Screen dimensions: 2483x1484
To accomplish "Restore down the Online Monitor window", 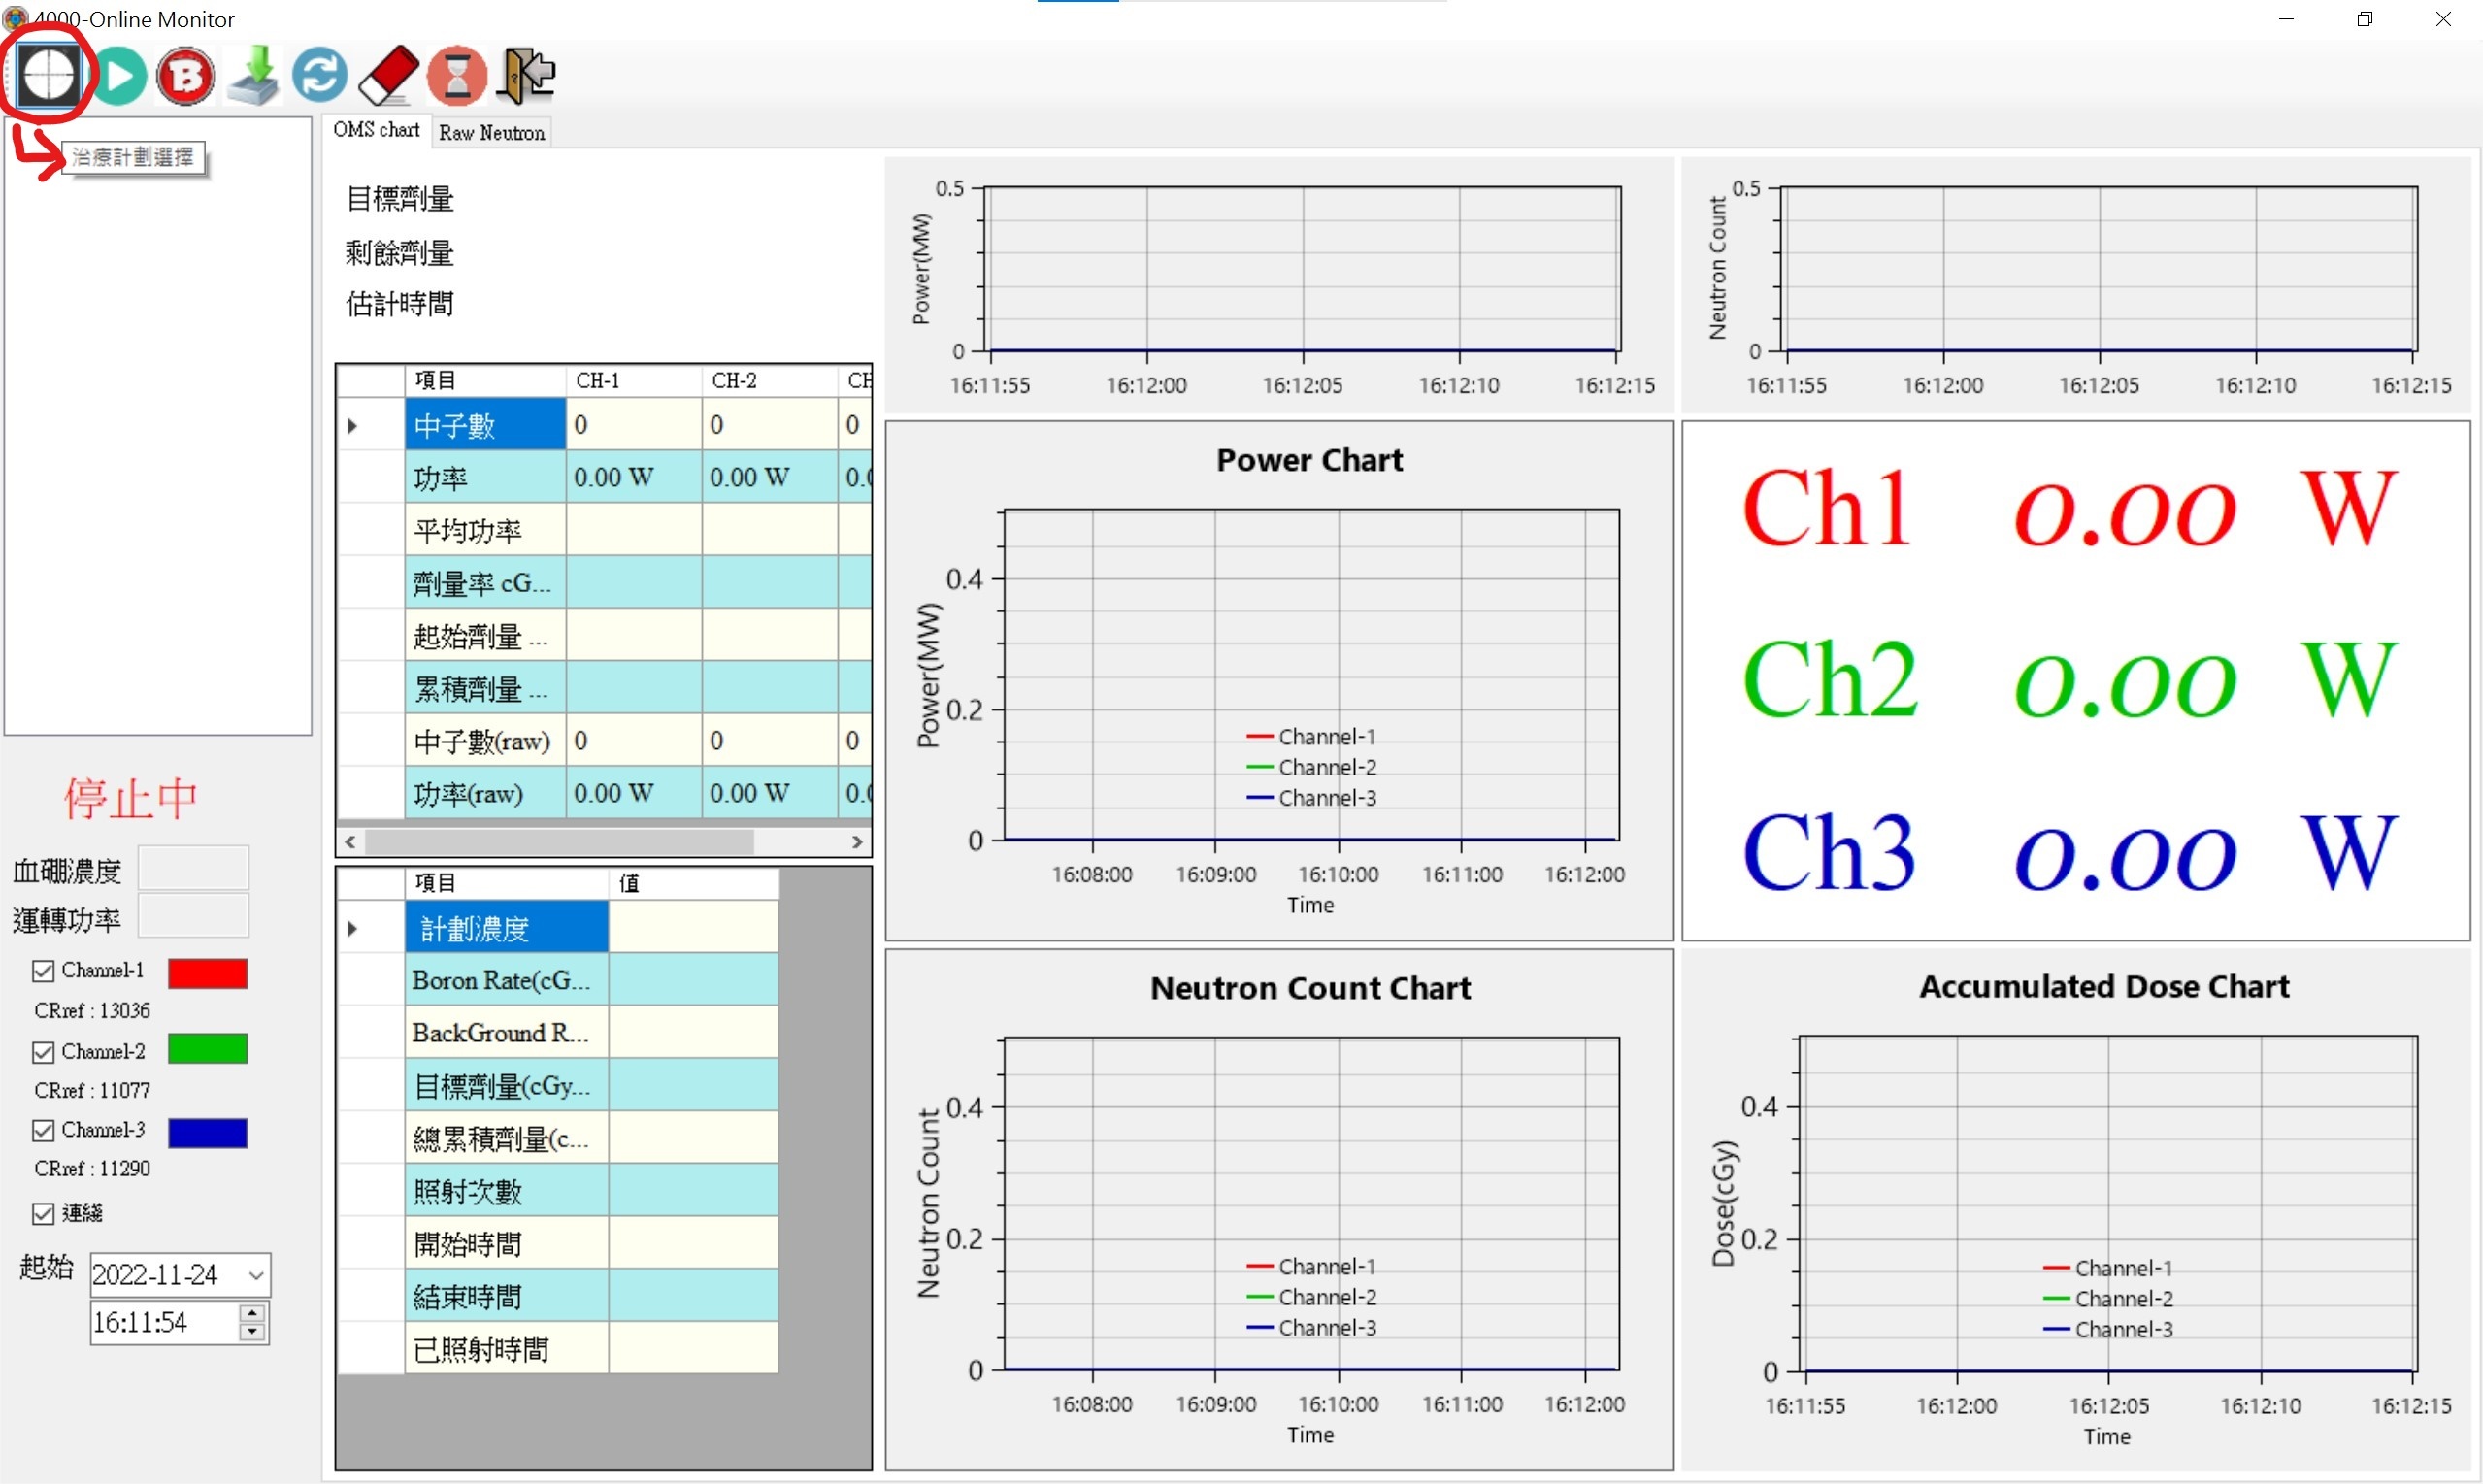I will (x=2364, y=19).
